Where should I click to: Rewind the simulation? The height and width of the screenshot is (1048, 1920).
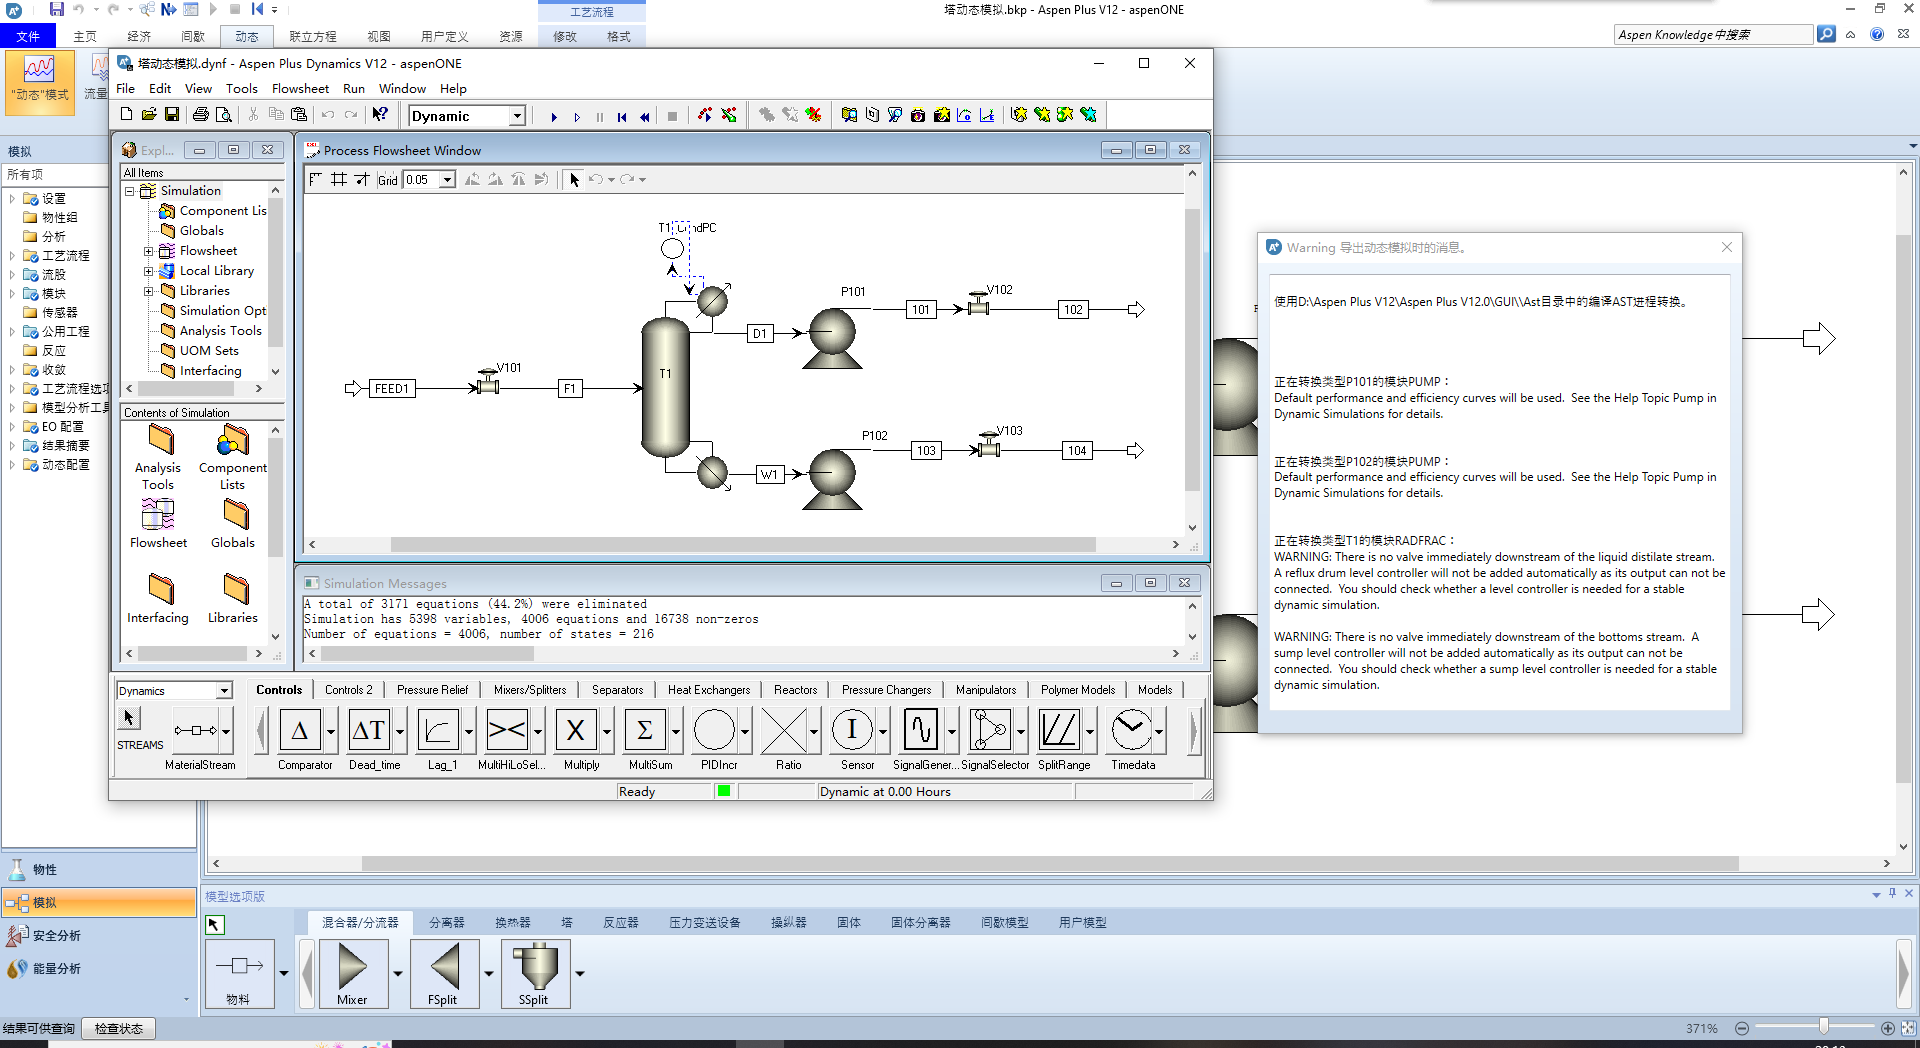(645, 116)
